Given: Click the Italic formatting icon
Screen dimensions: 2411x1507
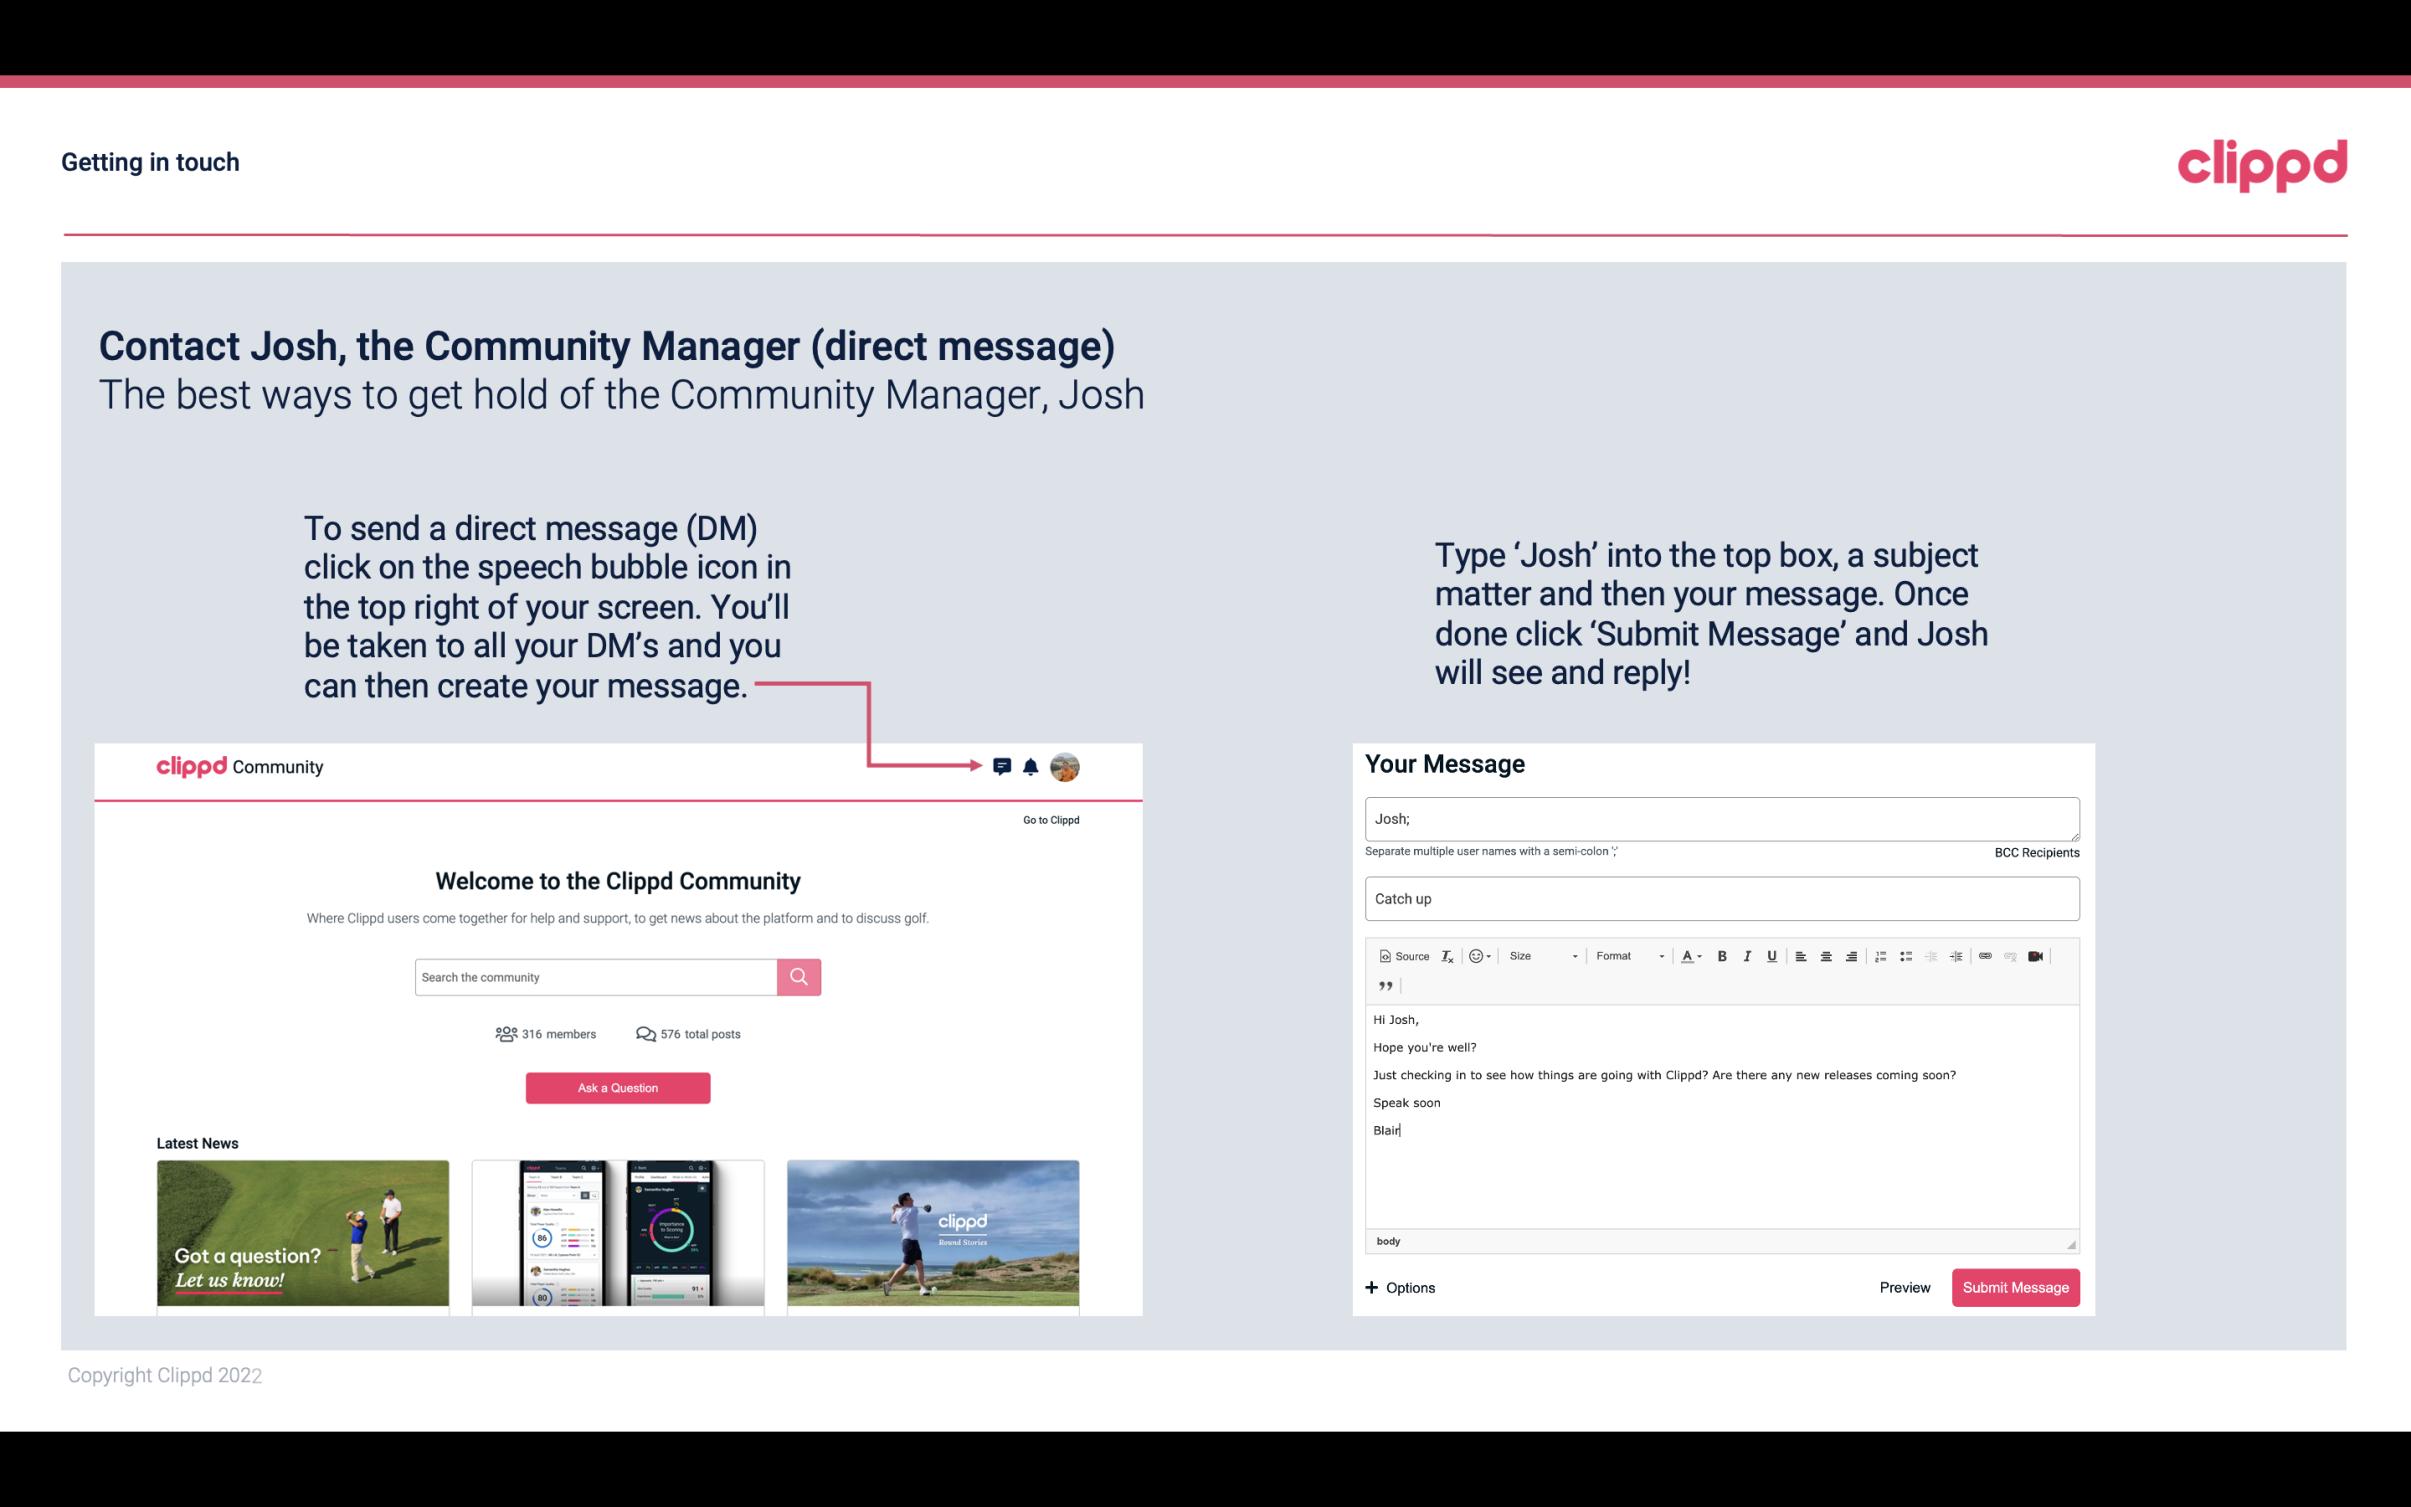Looking at the screenshot, I should [x=1748, y=957].
